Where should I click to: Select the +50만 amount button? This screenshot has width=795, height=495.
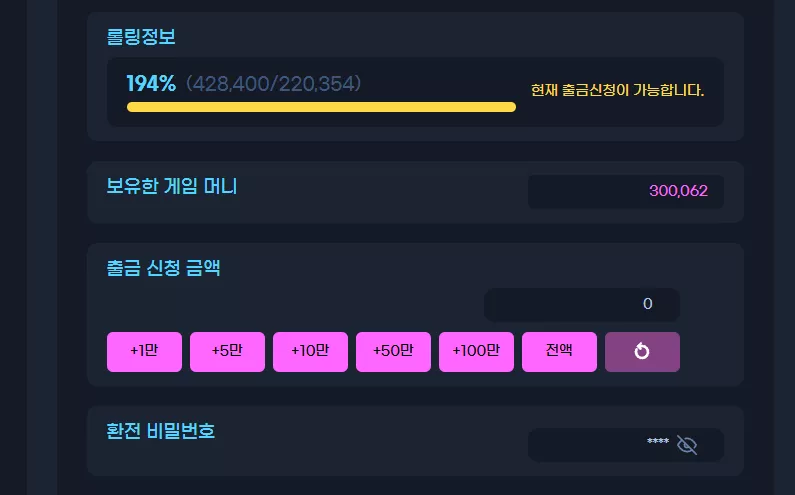(x=393, y=351)
